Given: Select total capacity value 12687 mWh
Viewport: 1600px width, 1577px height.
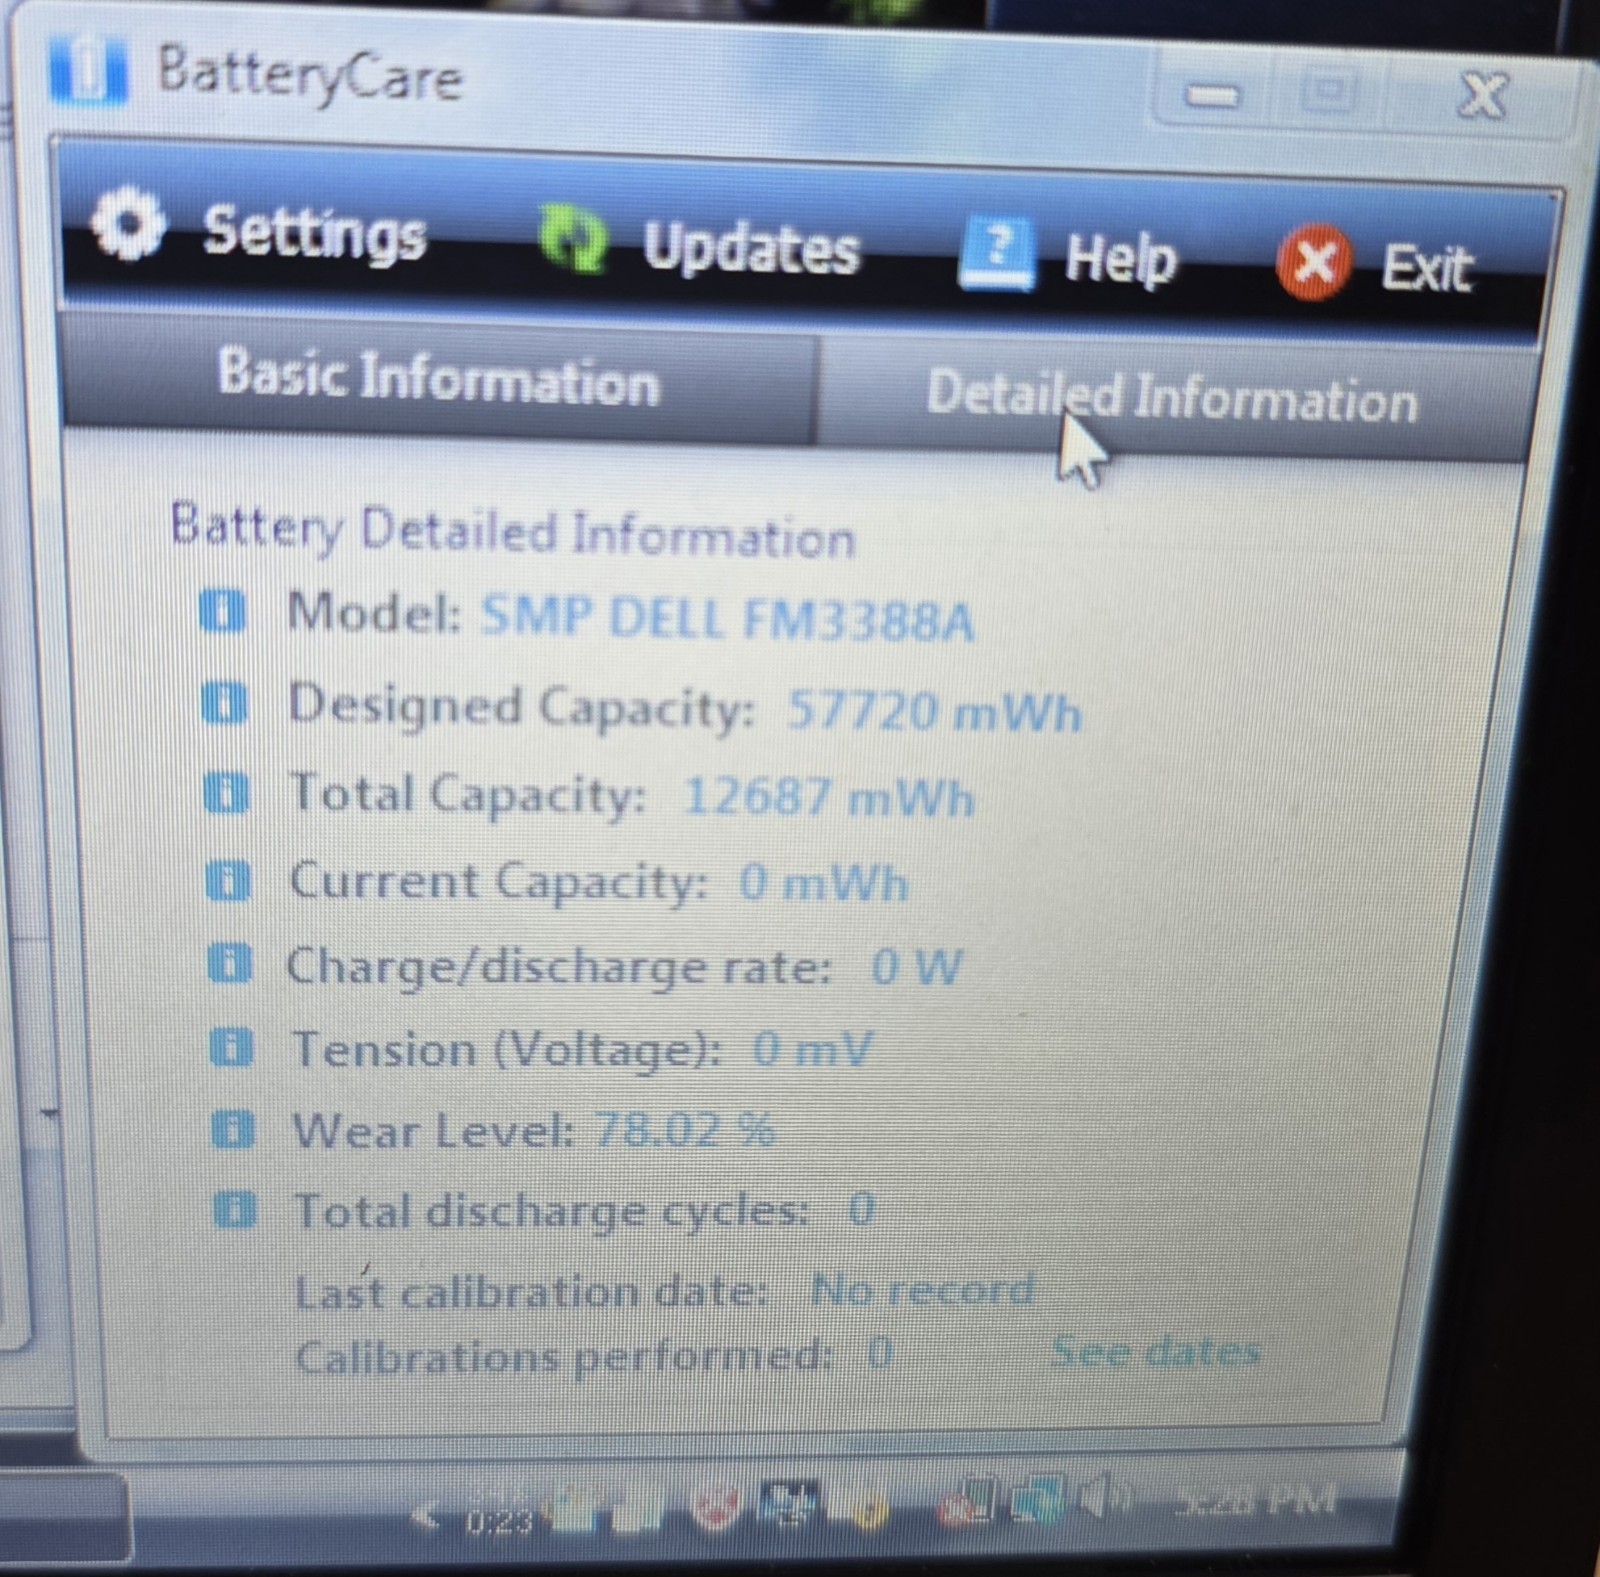Looking at the screenshot, I should [x=828, y=798].
